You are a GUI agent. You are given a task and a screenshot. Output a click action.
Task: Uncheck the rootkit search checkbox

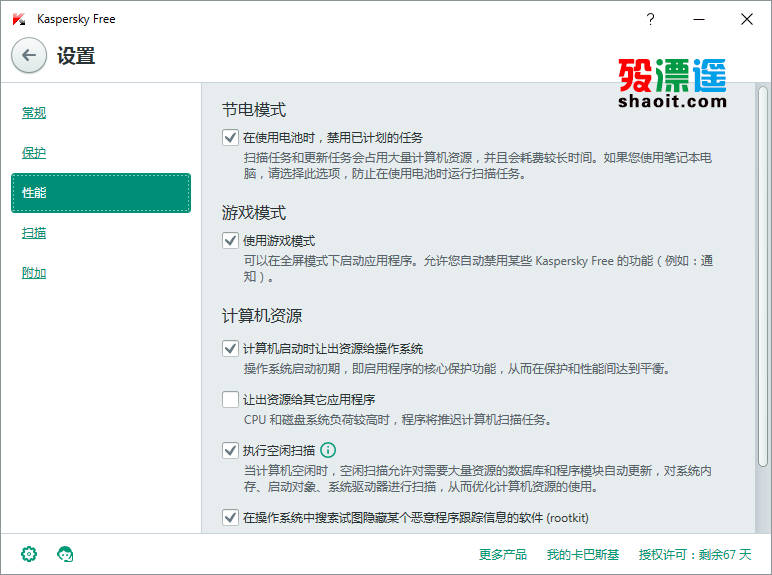(230, 517)
